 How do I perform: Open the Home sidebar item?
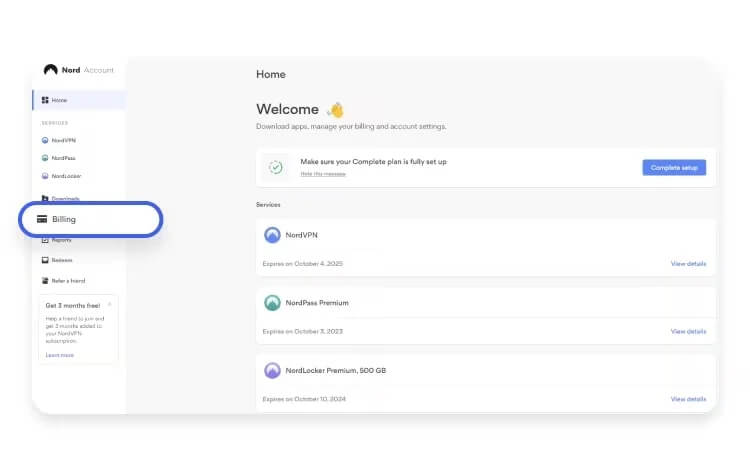[x=79, y=100]
